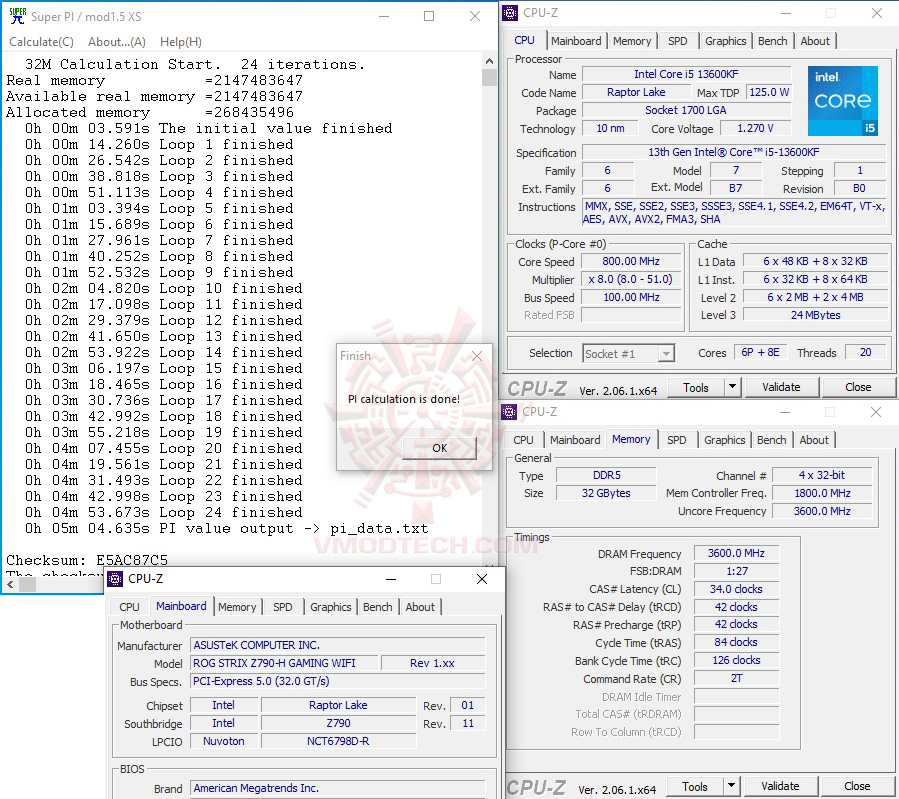Select CPU tab in top CPU-Z window

(524, 40)
